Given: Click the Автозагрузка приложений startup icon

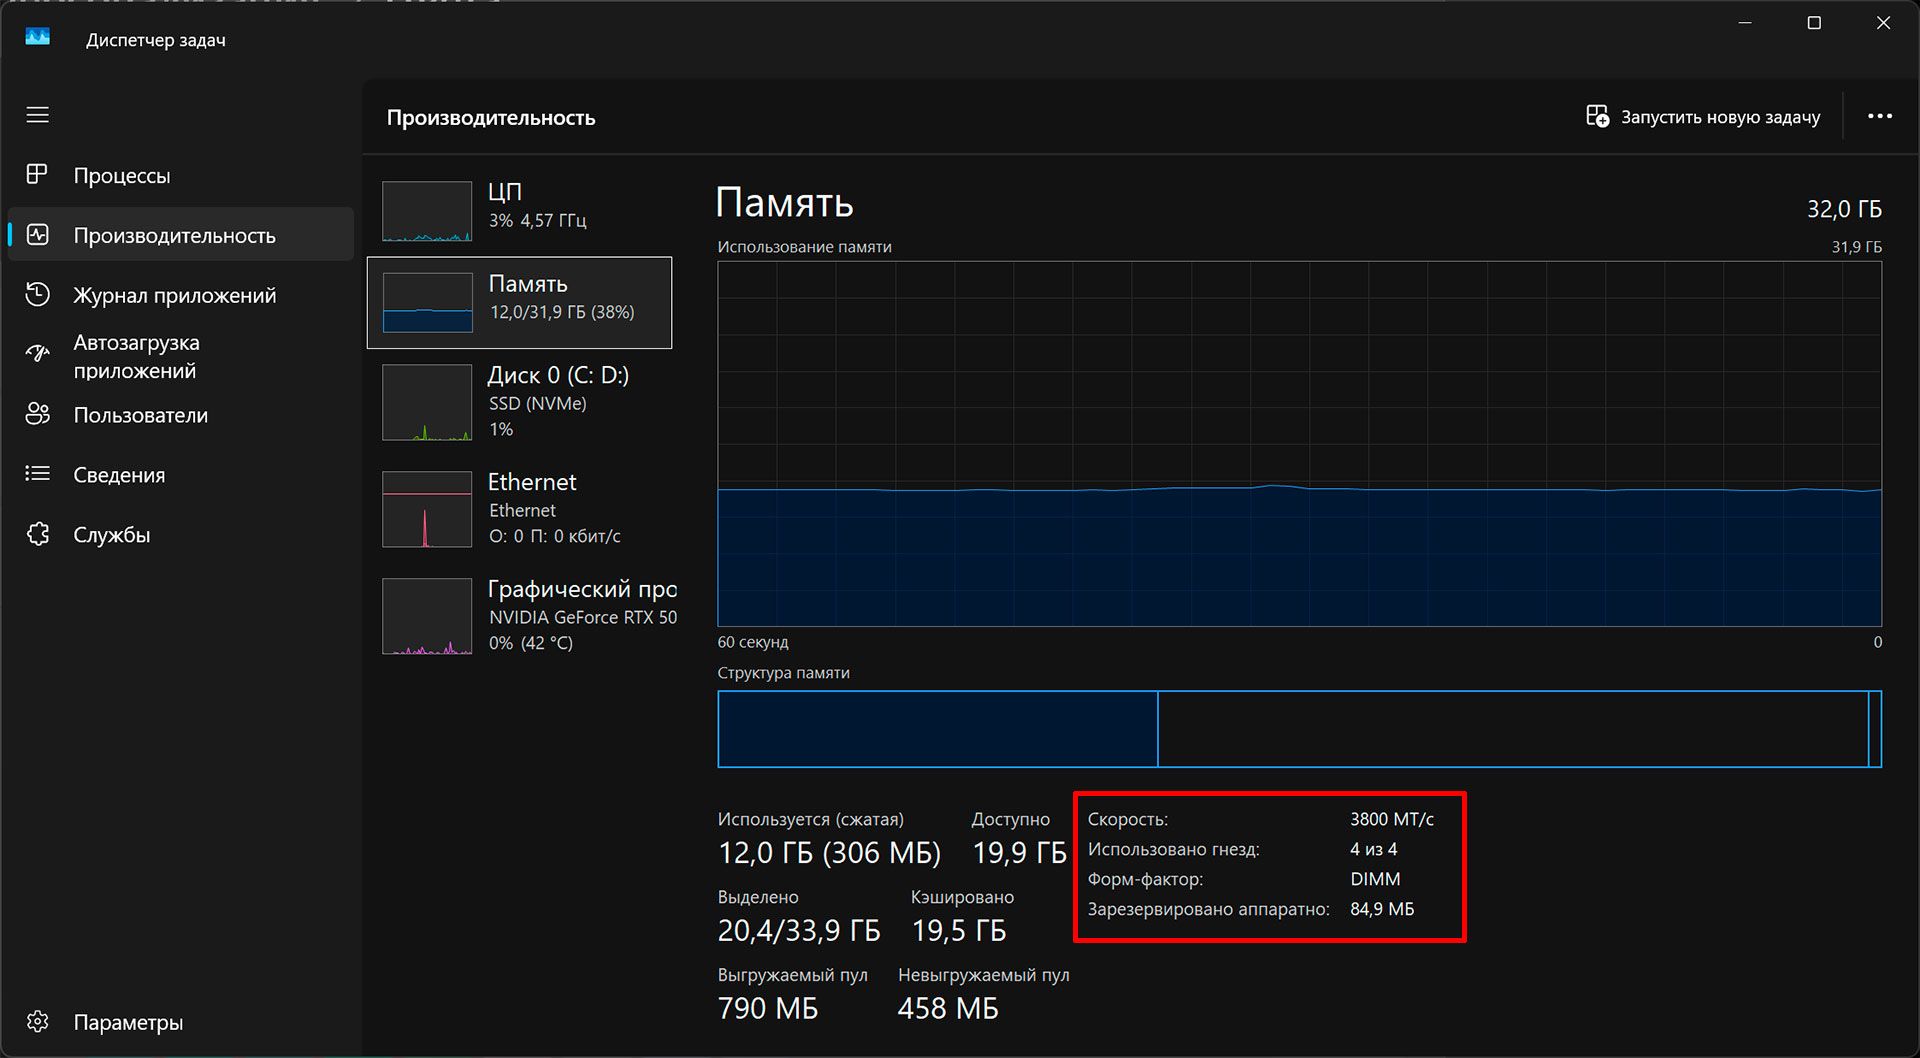Looking at the screenshot, I should (37, 353).
